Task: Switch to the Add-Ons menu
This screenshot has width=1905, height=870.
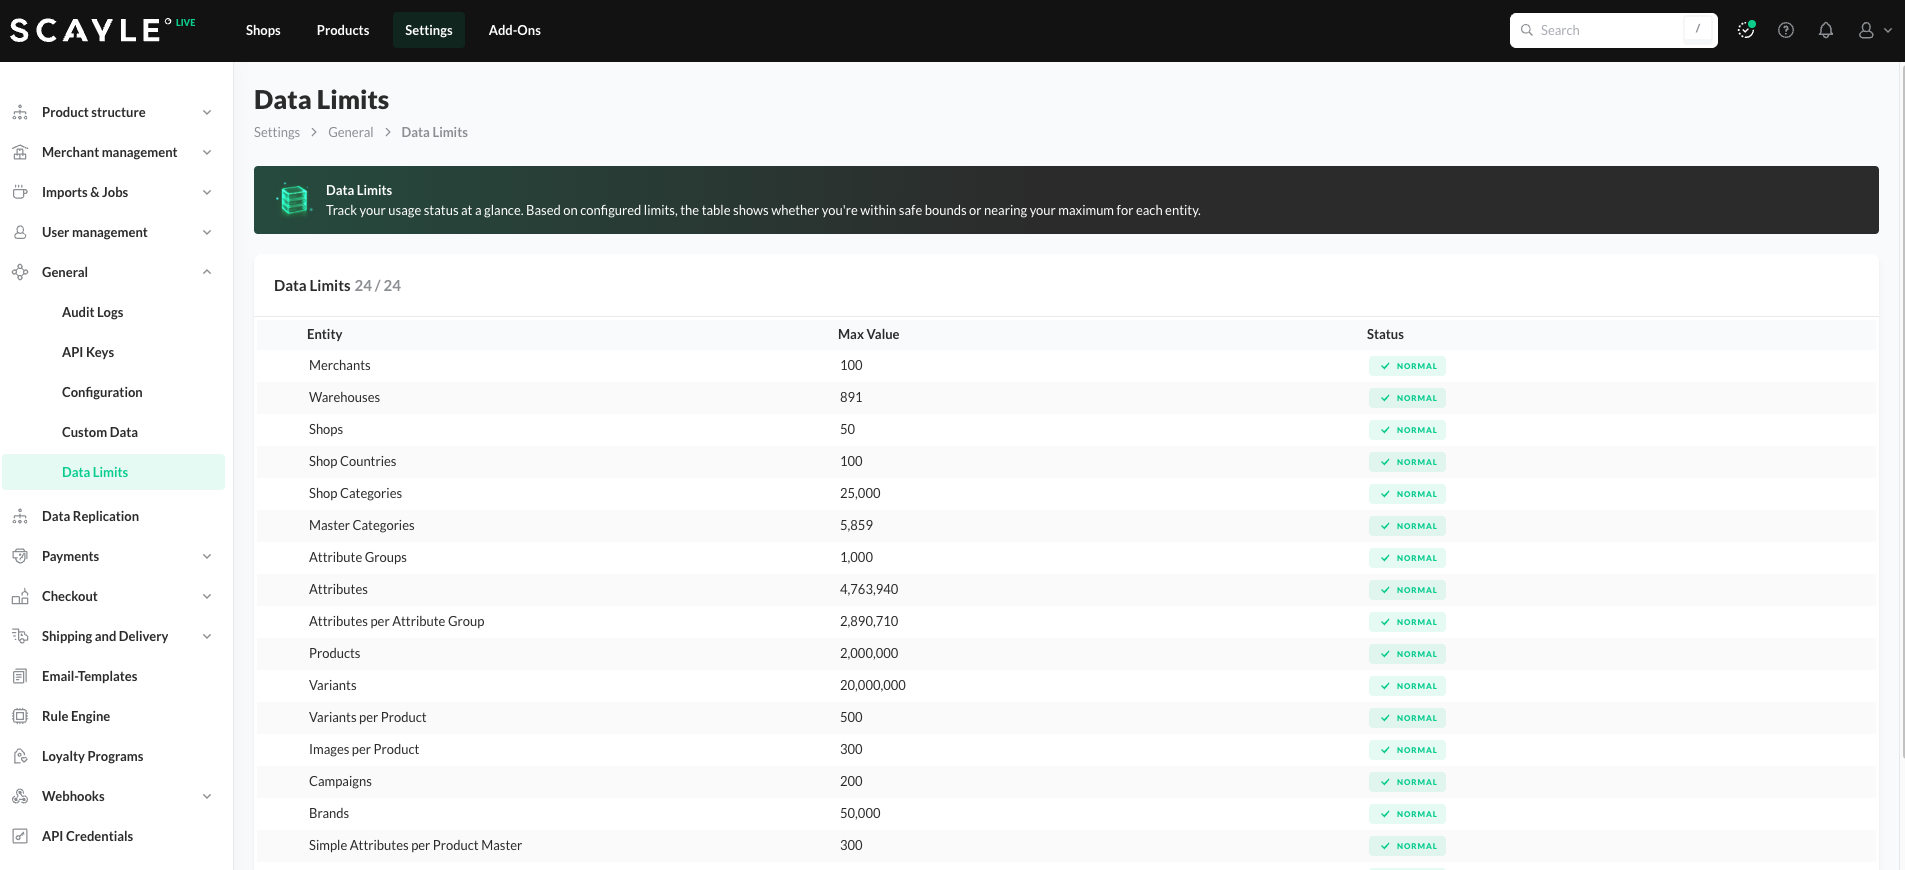Action: 514,30
